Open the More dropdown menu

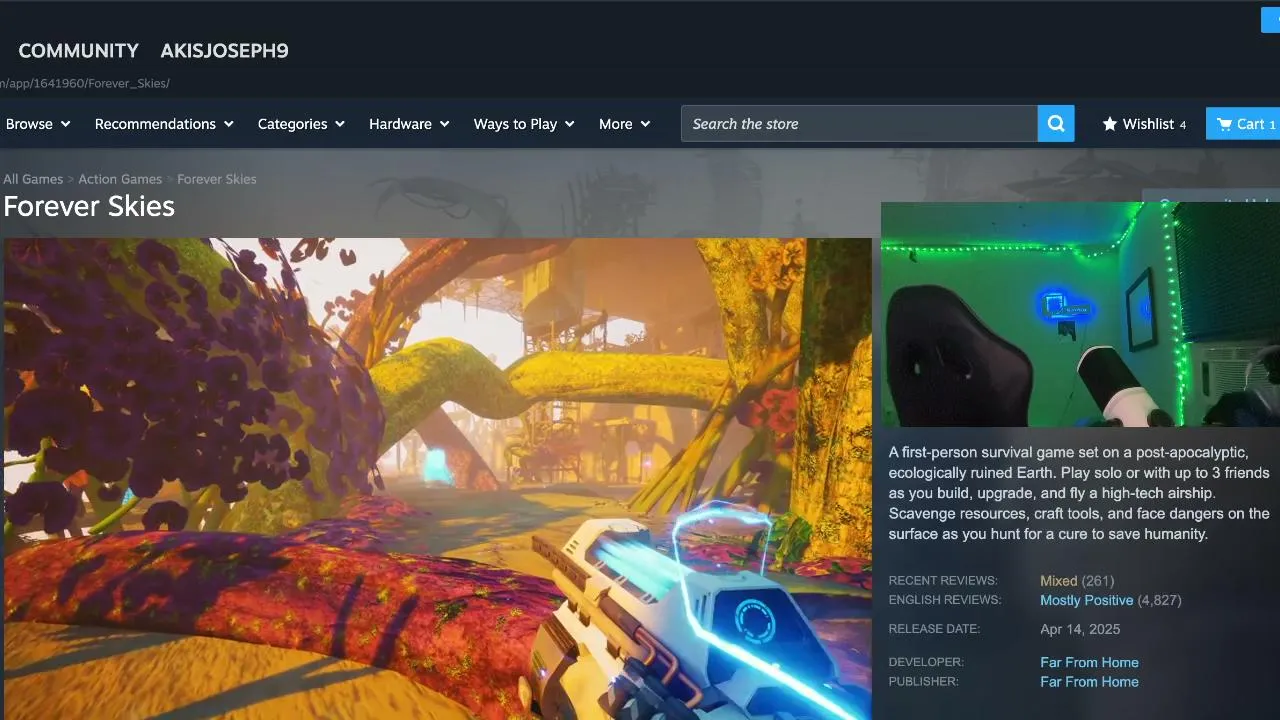(x=625, y=124)
